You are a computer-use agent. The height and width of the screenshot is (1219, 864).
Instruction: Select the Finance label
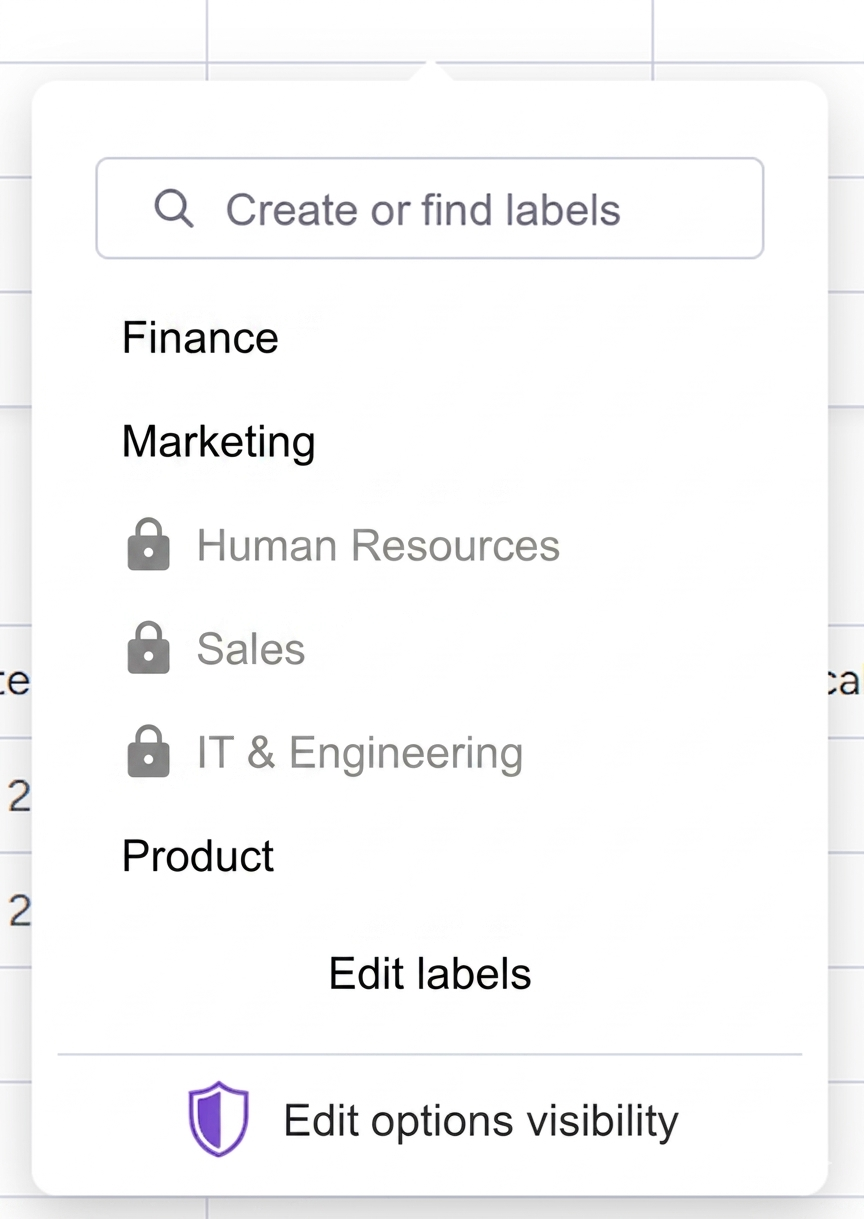[200, 338]
